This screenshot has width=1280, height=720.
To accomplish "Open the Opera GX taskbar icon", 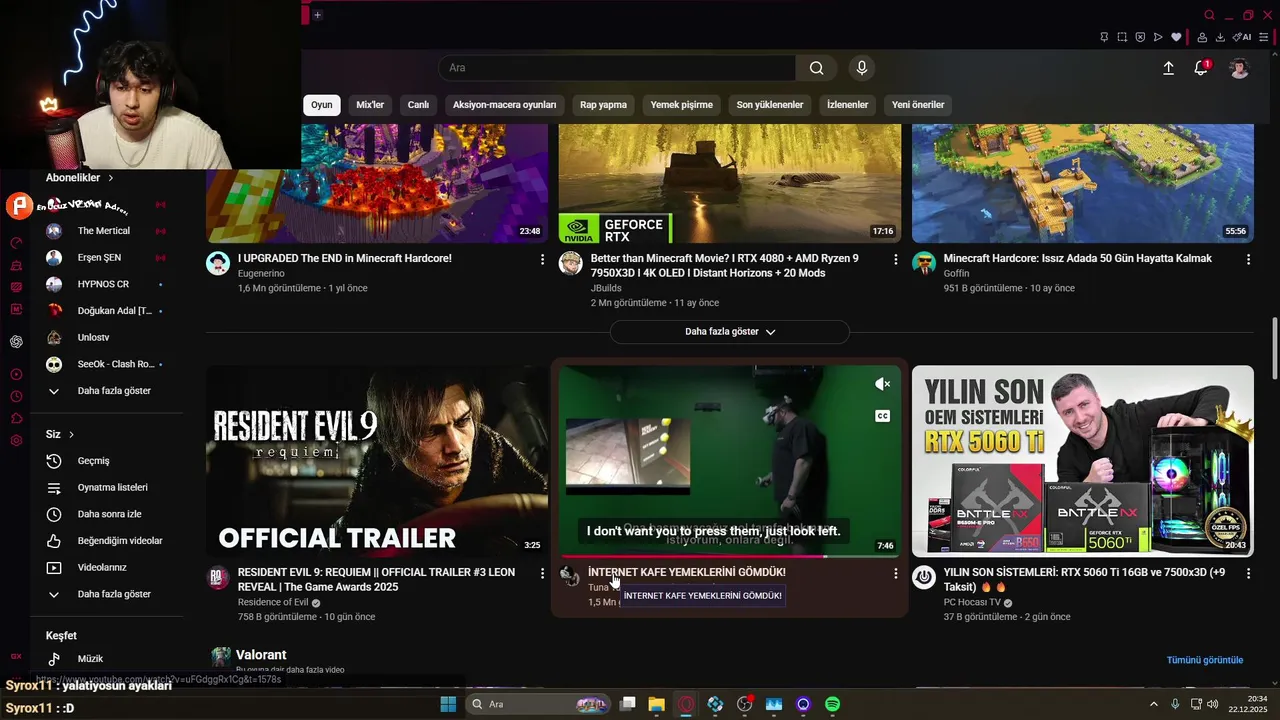I will click(685, 704).
